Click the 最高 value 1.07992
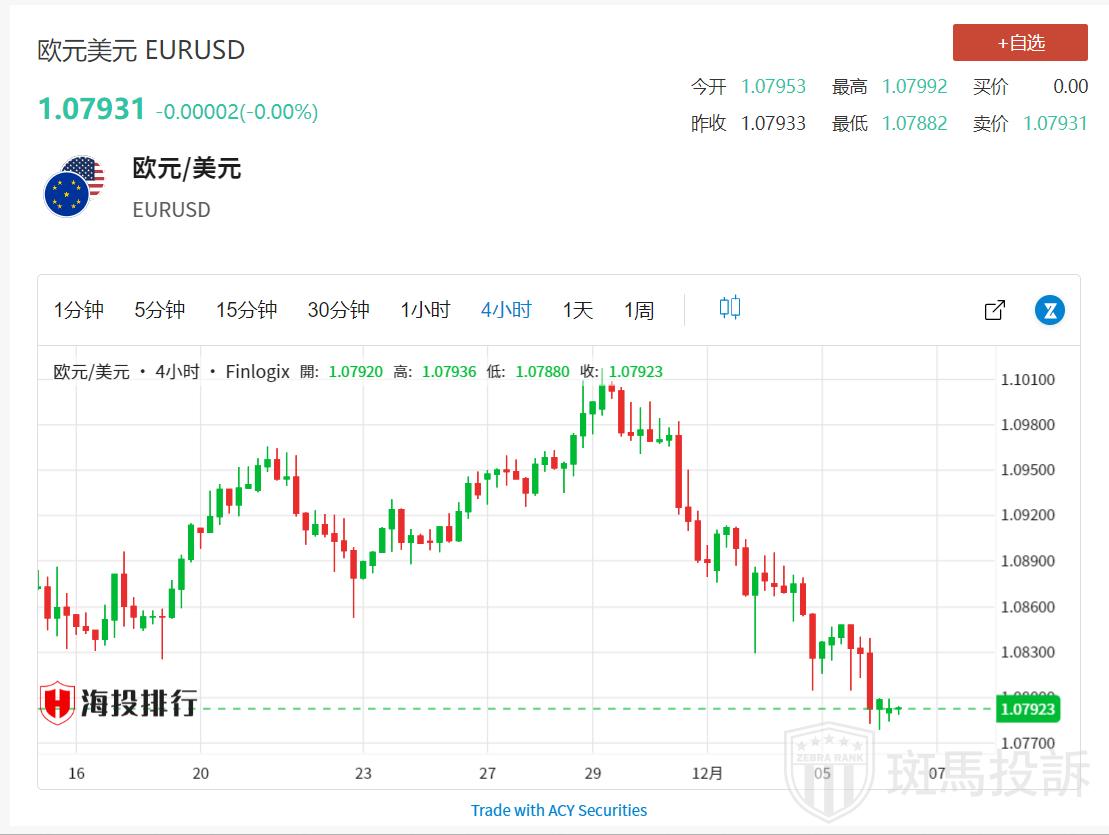The image size is (1109, 835). tap(915, 86)
